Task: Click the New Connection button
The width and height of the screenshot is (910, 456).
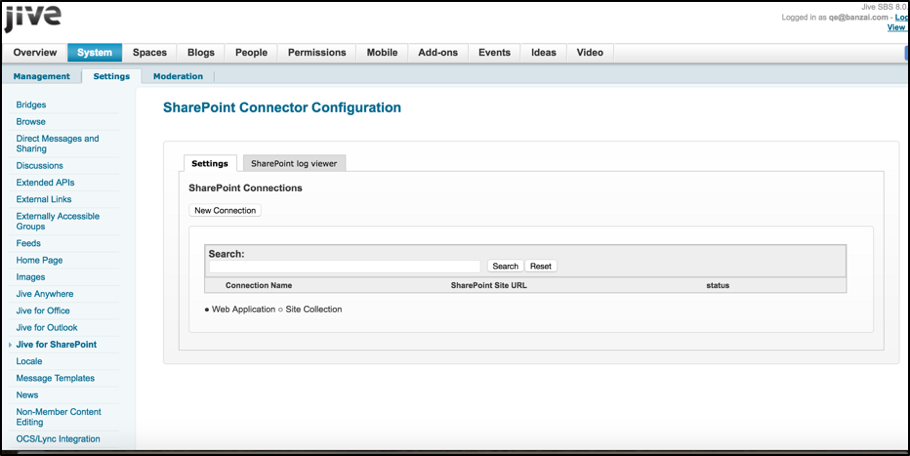Action: (x=225, y=210)
